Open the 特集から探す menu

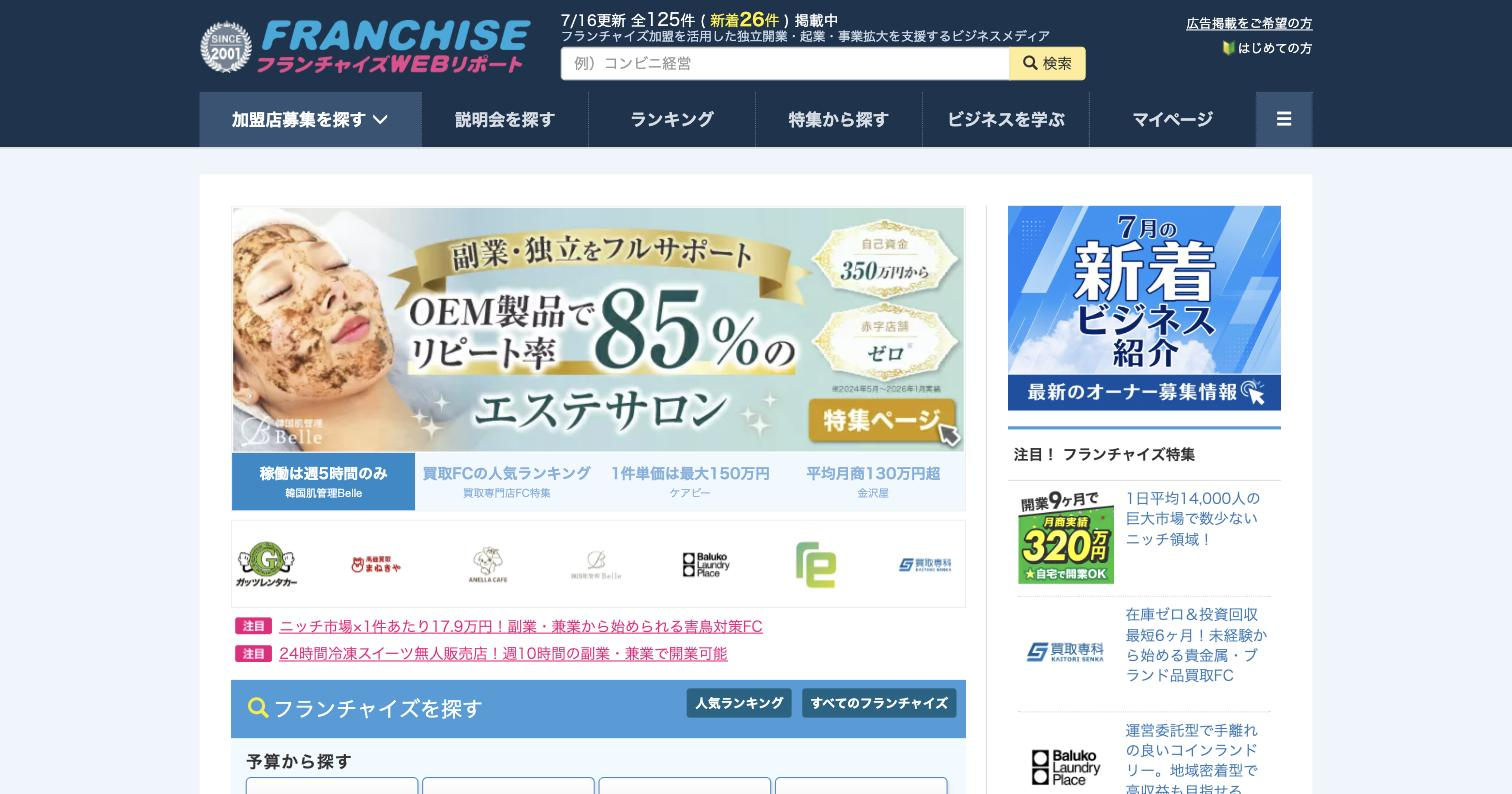[839, 119]
